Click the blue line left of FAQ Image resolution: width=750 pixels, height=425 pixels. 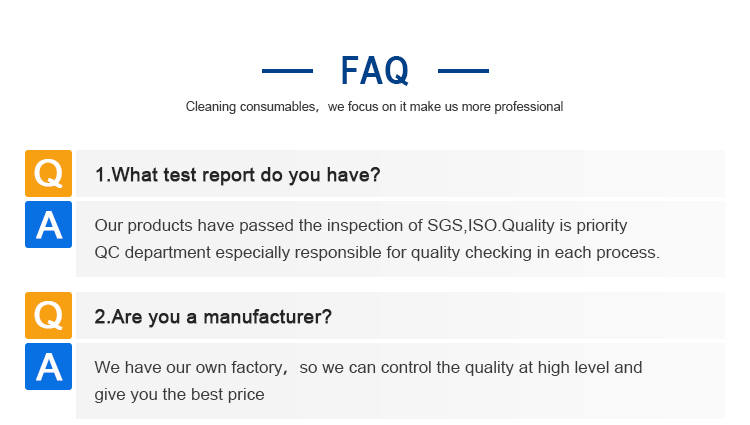tap(287, 71)
